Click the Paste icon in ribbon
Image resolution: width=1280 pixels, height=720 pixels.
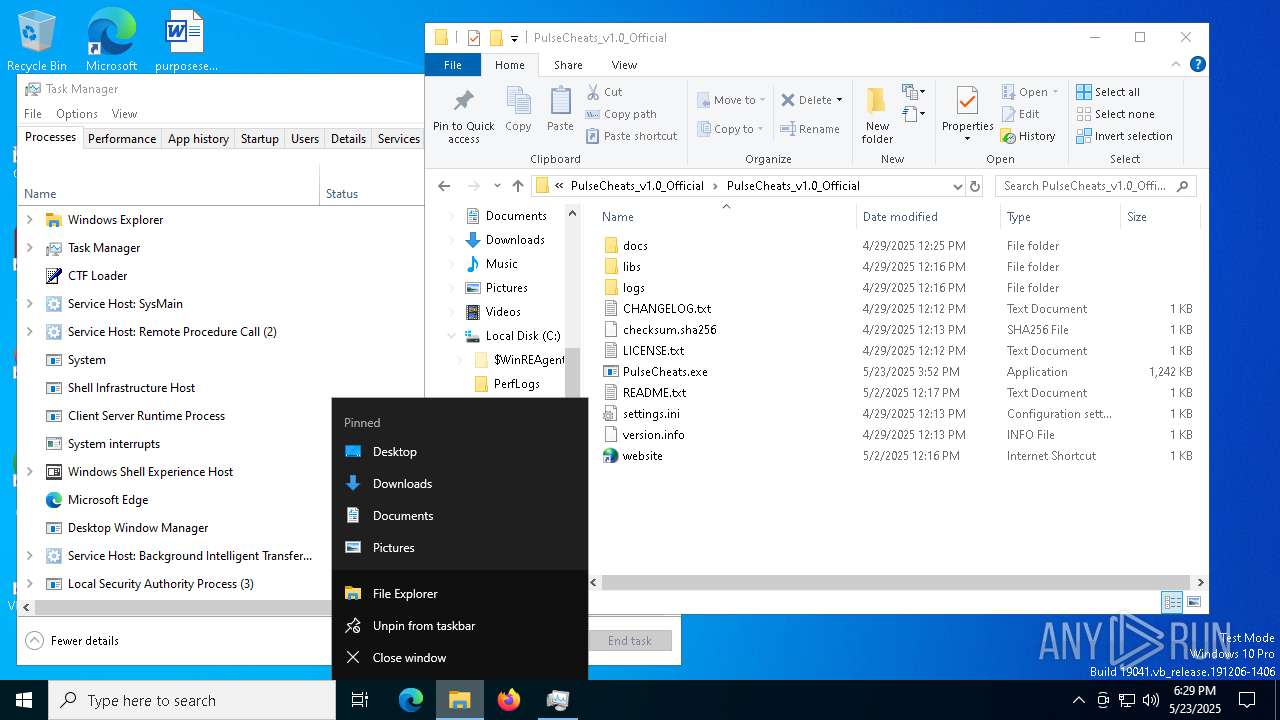(x=560, y=101)
